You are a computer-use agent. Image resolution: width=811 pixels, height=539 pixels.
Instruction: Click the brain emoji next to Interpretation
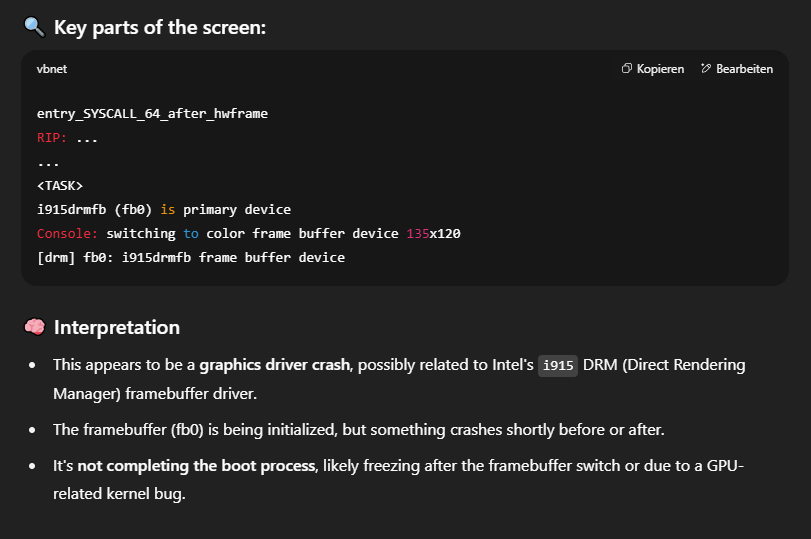click(x=35, y=327)
